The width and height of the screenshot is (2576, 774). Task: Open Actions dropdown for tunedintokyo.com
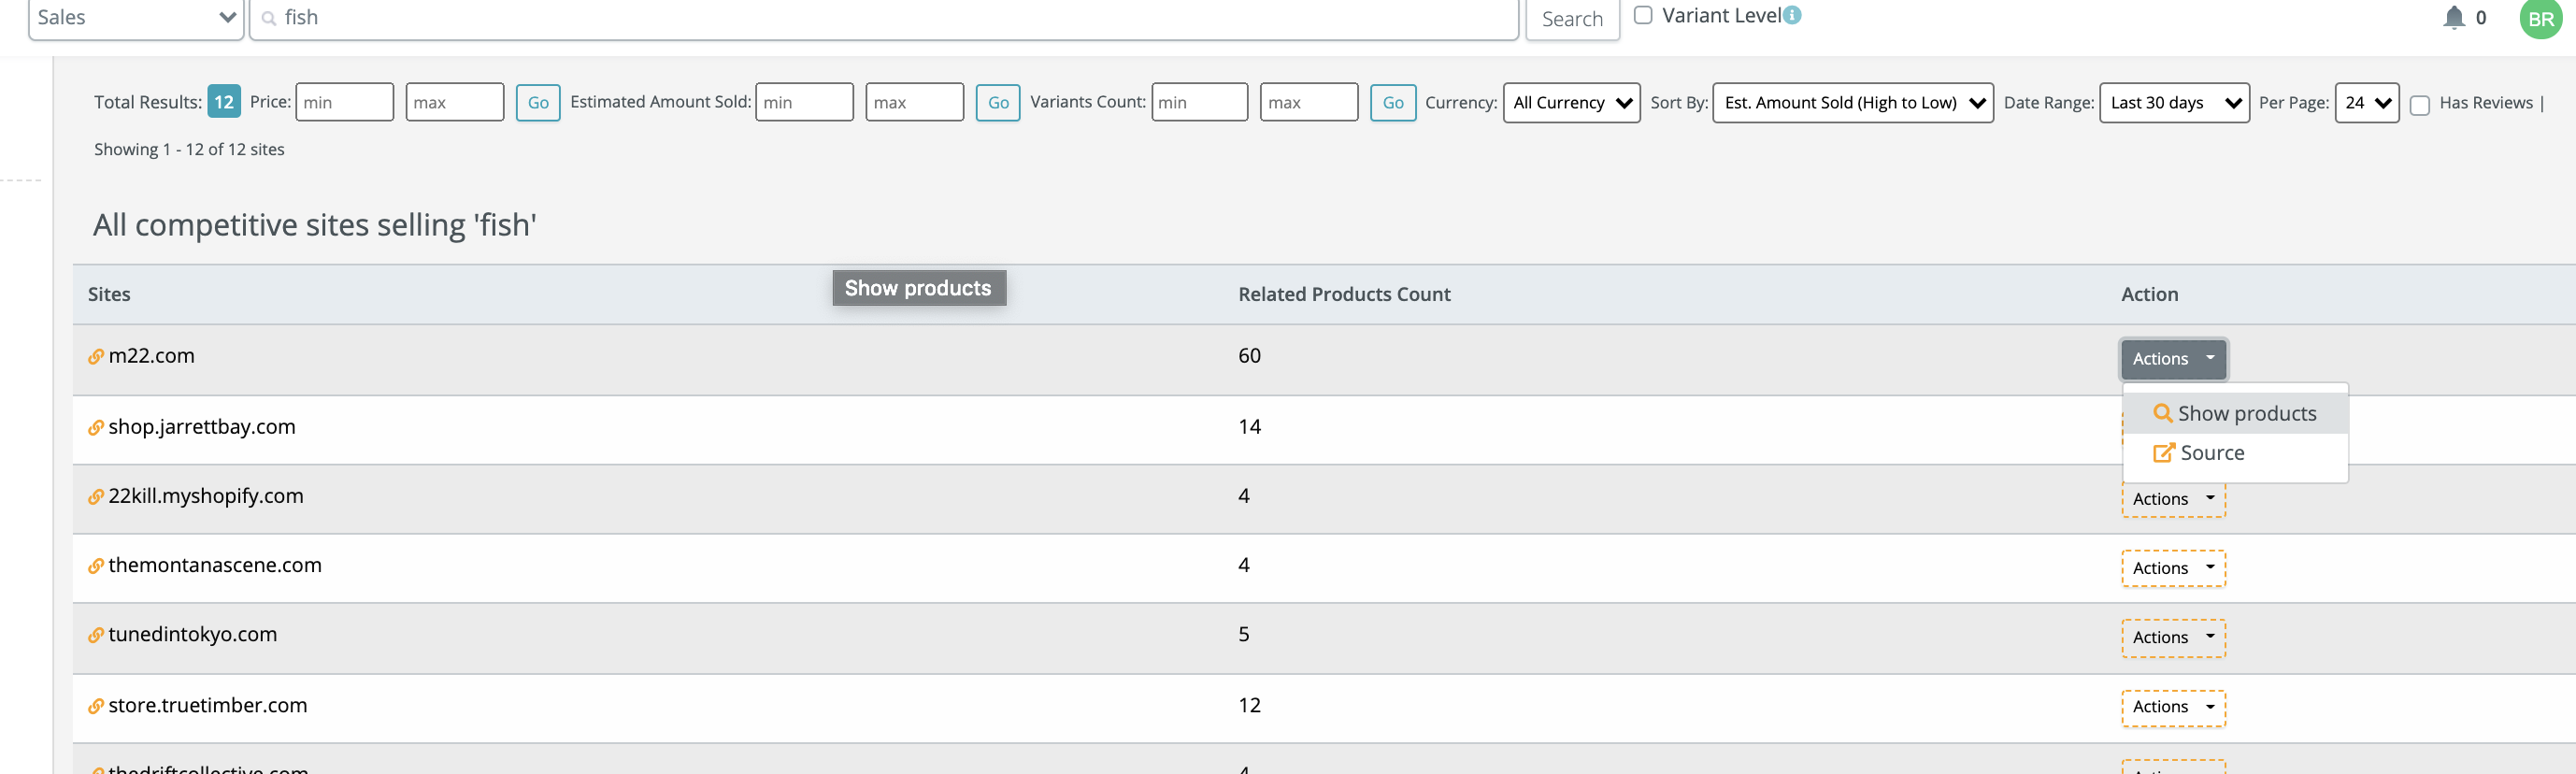coord(2173,637)
